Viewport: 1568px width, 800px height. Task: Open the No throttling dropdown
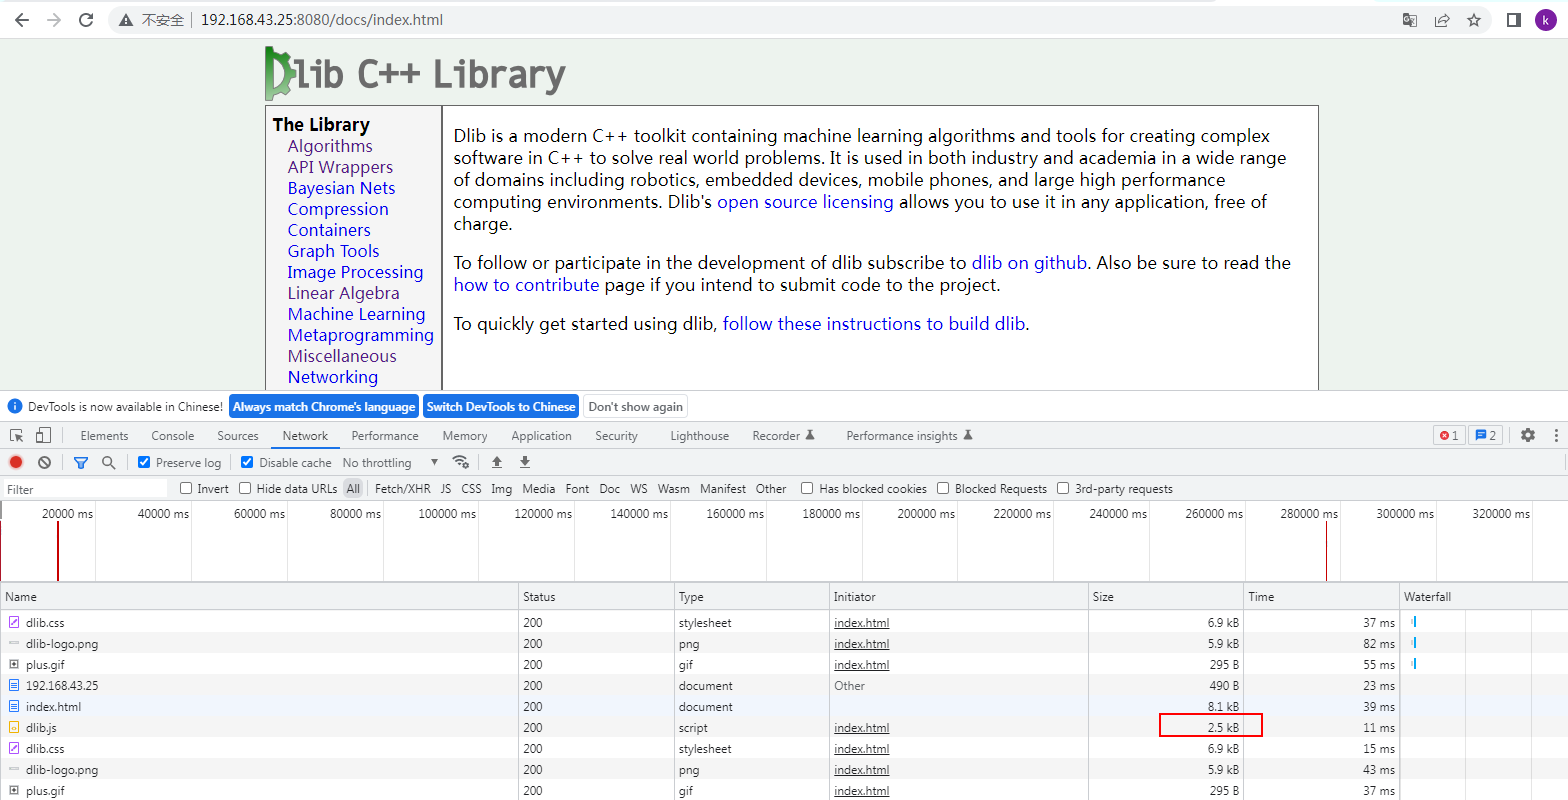click(x=390, y=463)
